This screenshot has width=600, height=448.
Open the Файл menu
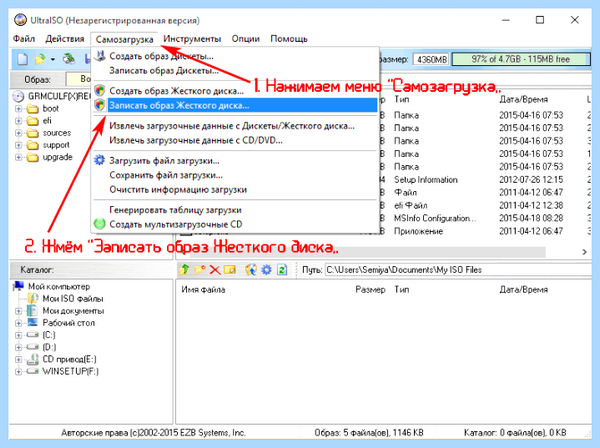point(24,39)
